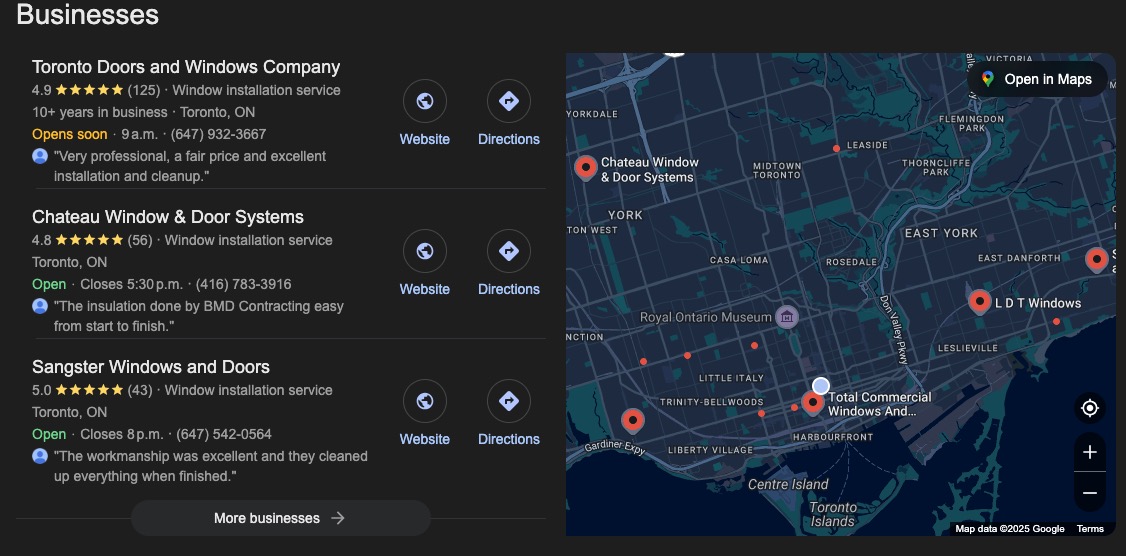Click the Royal Ontario Museum marker icon
This screenshot has width=1126, height=556.
click(x=787, y=317)
